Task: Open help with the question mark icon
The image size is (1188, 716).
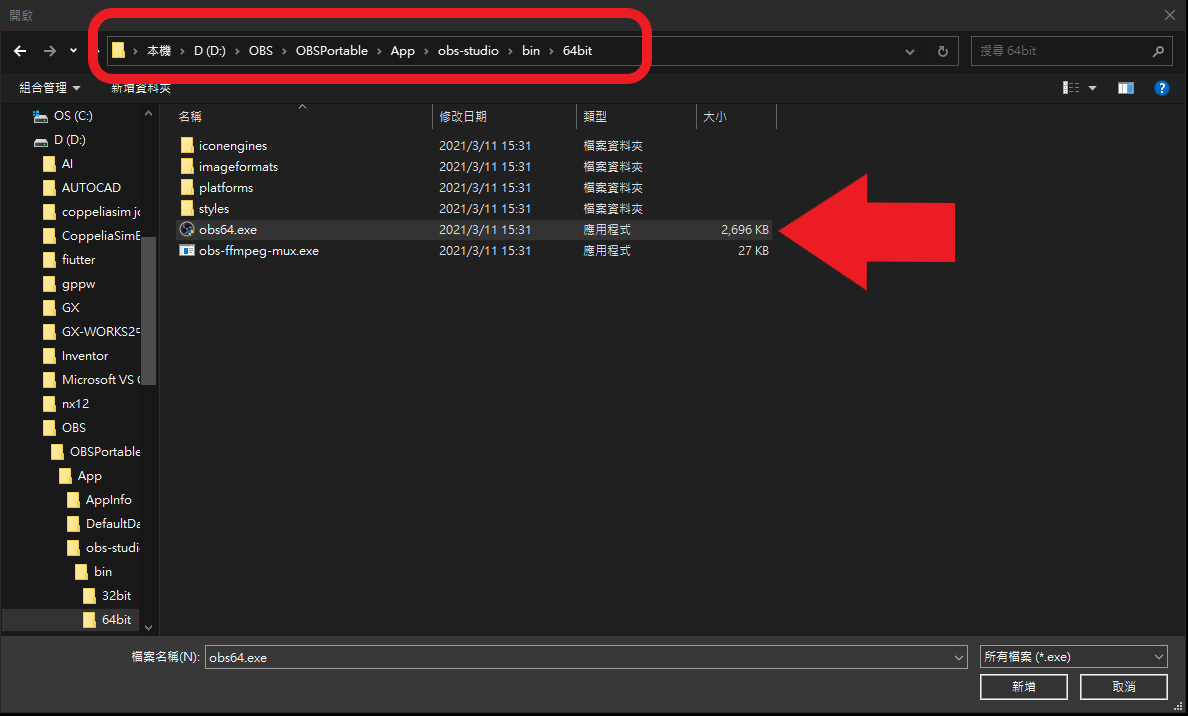Action: coord(1161,88)
